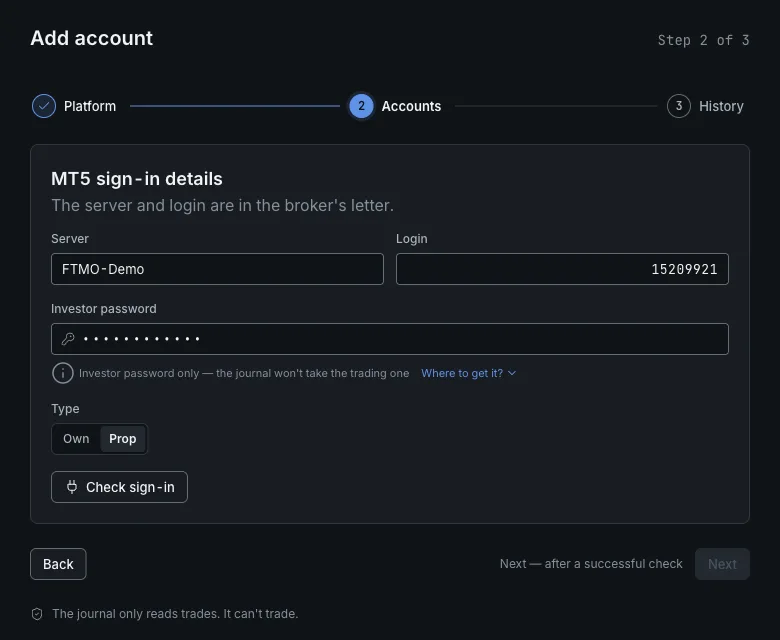Focus the Login field showing 15209921
The height and width of the screenshot is (640, 780).
click(562, 269)
